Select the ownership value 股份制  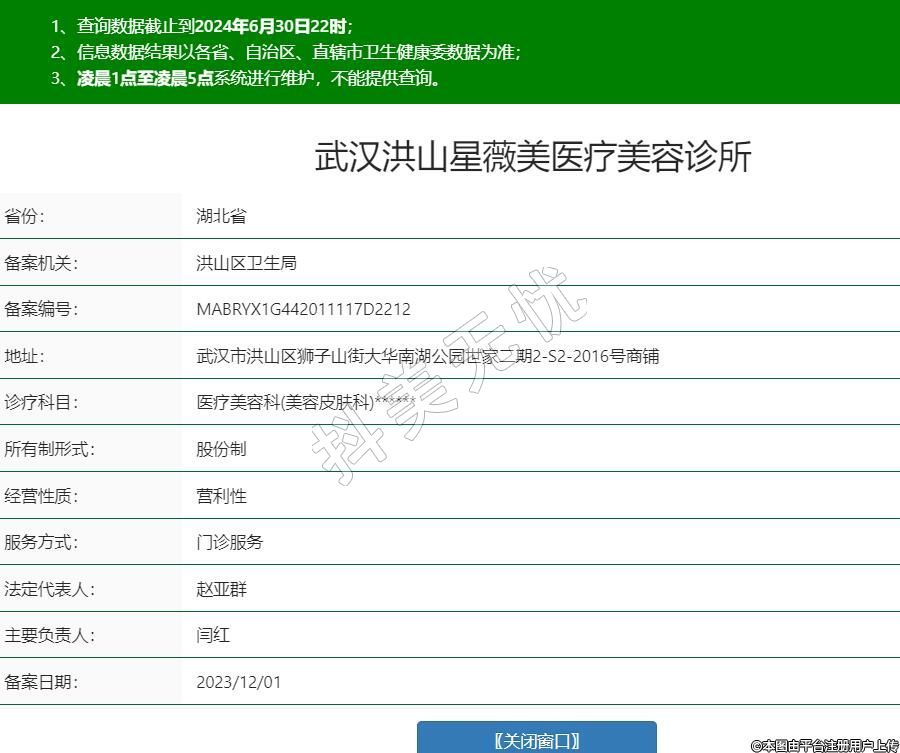click(x=221, y=449)
